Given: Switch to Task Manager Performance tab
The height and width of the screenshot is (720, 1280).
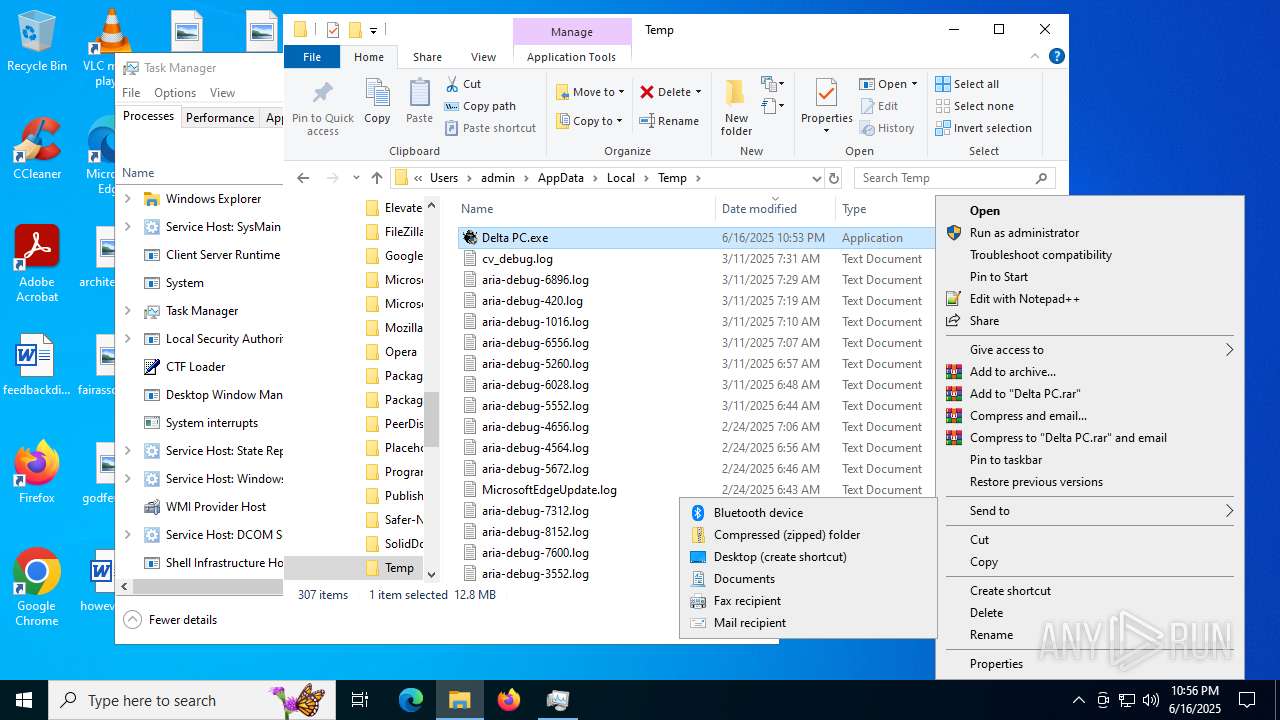Looking at the screenshot, I should [220, 117].
